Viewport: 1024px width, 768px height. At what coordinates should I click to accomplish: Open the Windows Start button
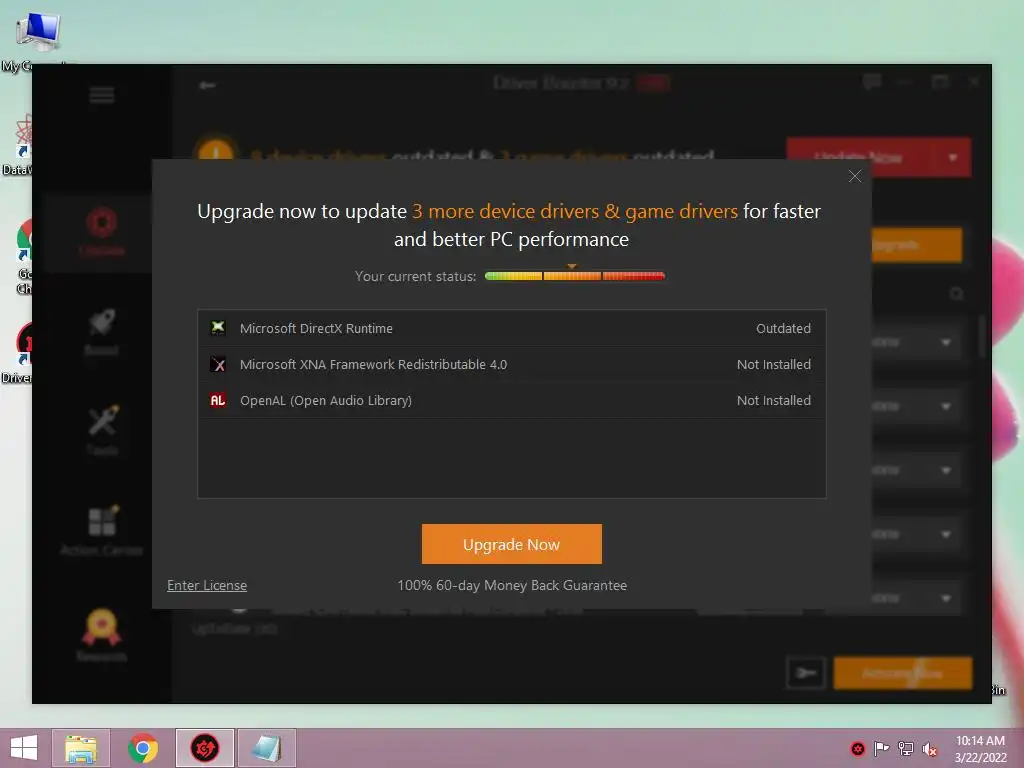pyautogui.click(x=24, y=748)
